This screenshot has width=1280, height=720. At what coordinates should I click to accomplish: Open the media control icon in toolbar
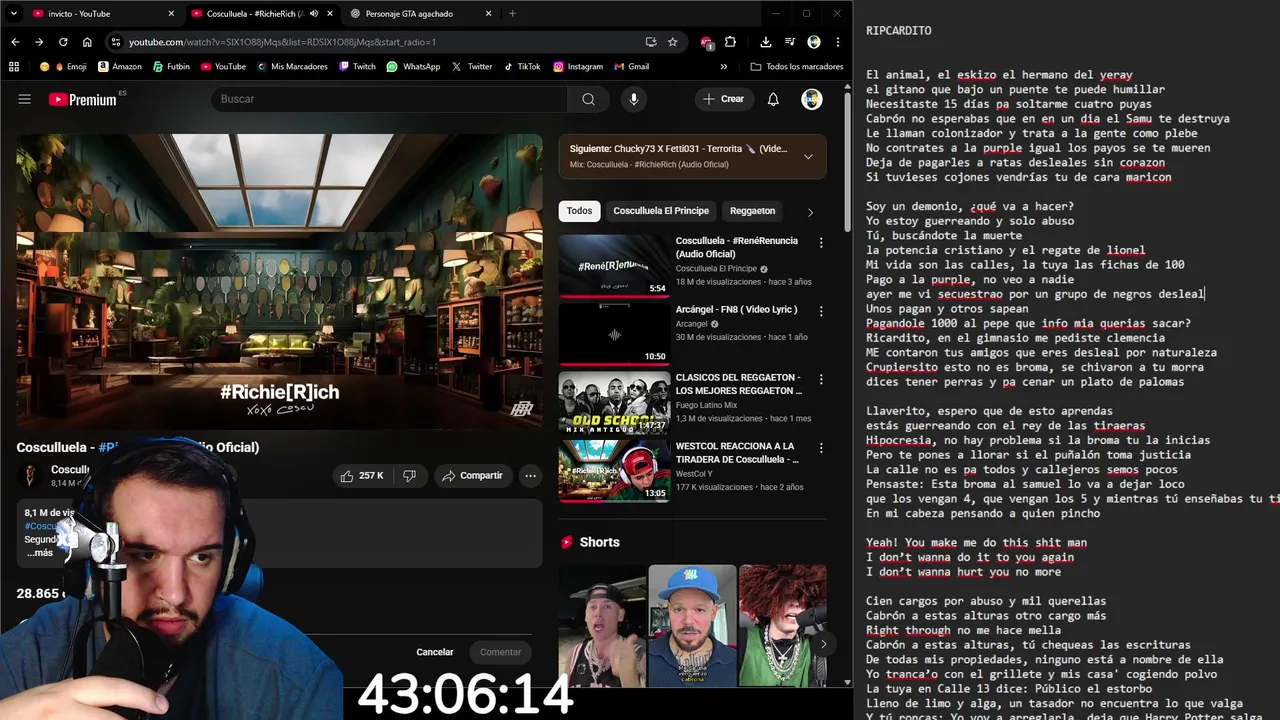point(790,42)
